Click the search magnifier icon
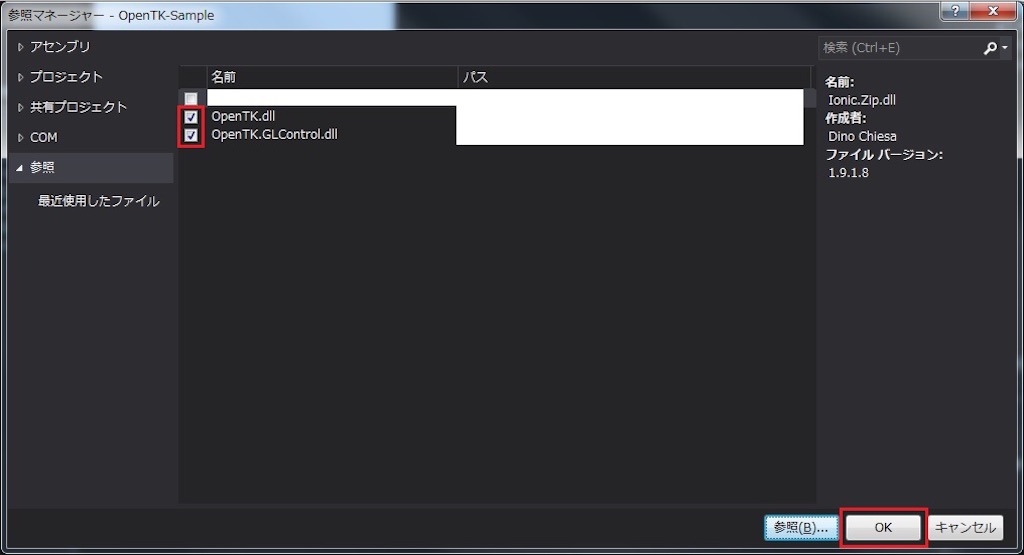This screenshot has width=1024, height=555. pos(990,48)
